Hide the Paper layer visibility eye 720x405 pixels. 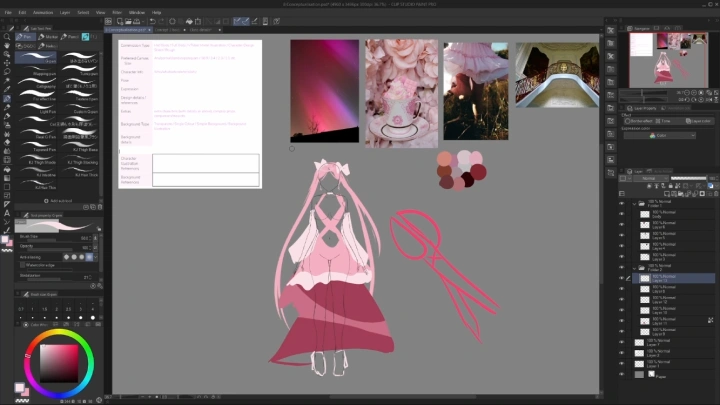click(x=621, y=375)
